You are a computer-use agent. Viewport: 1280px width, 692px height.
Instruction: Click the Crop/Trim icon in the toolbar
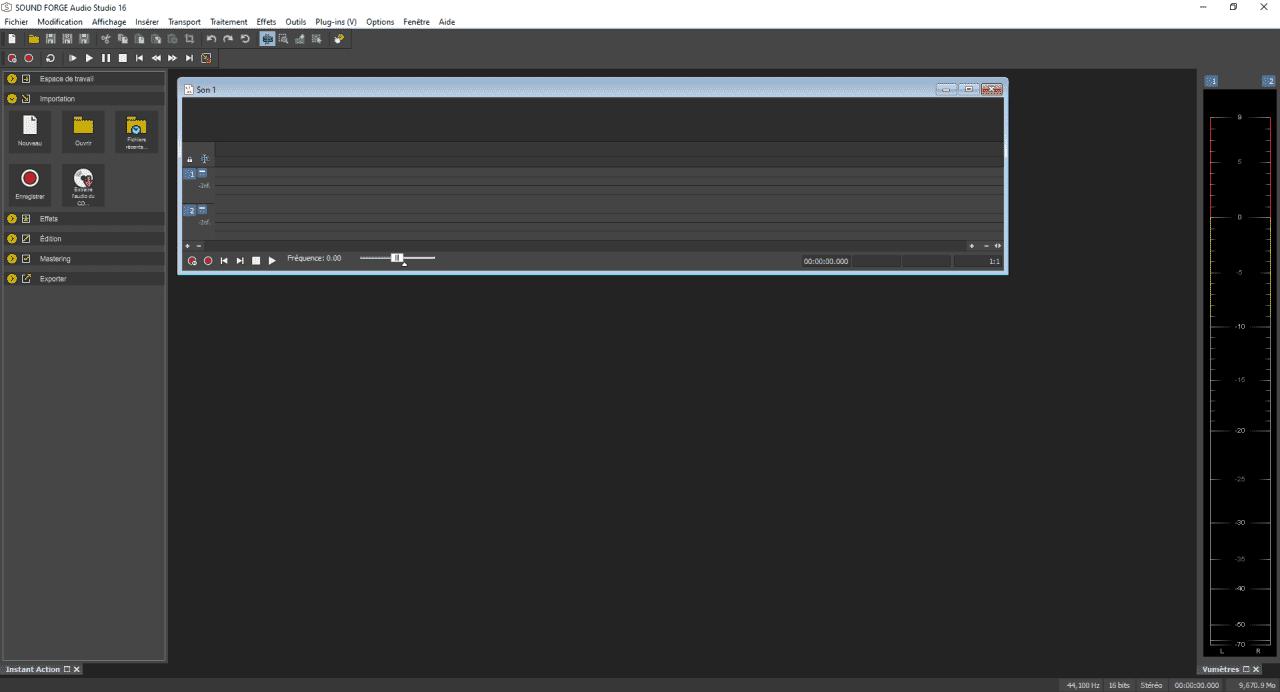191,38
